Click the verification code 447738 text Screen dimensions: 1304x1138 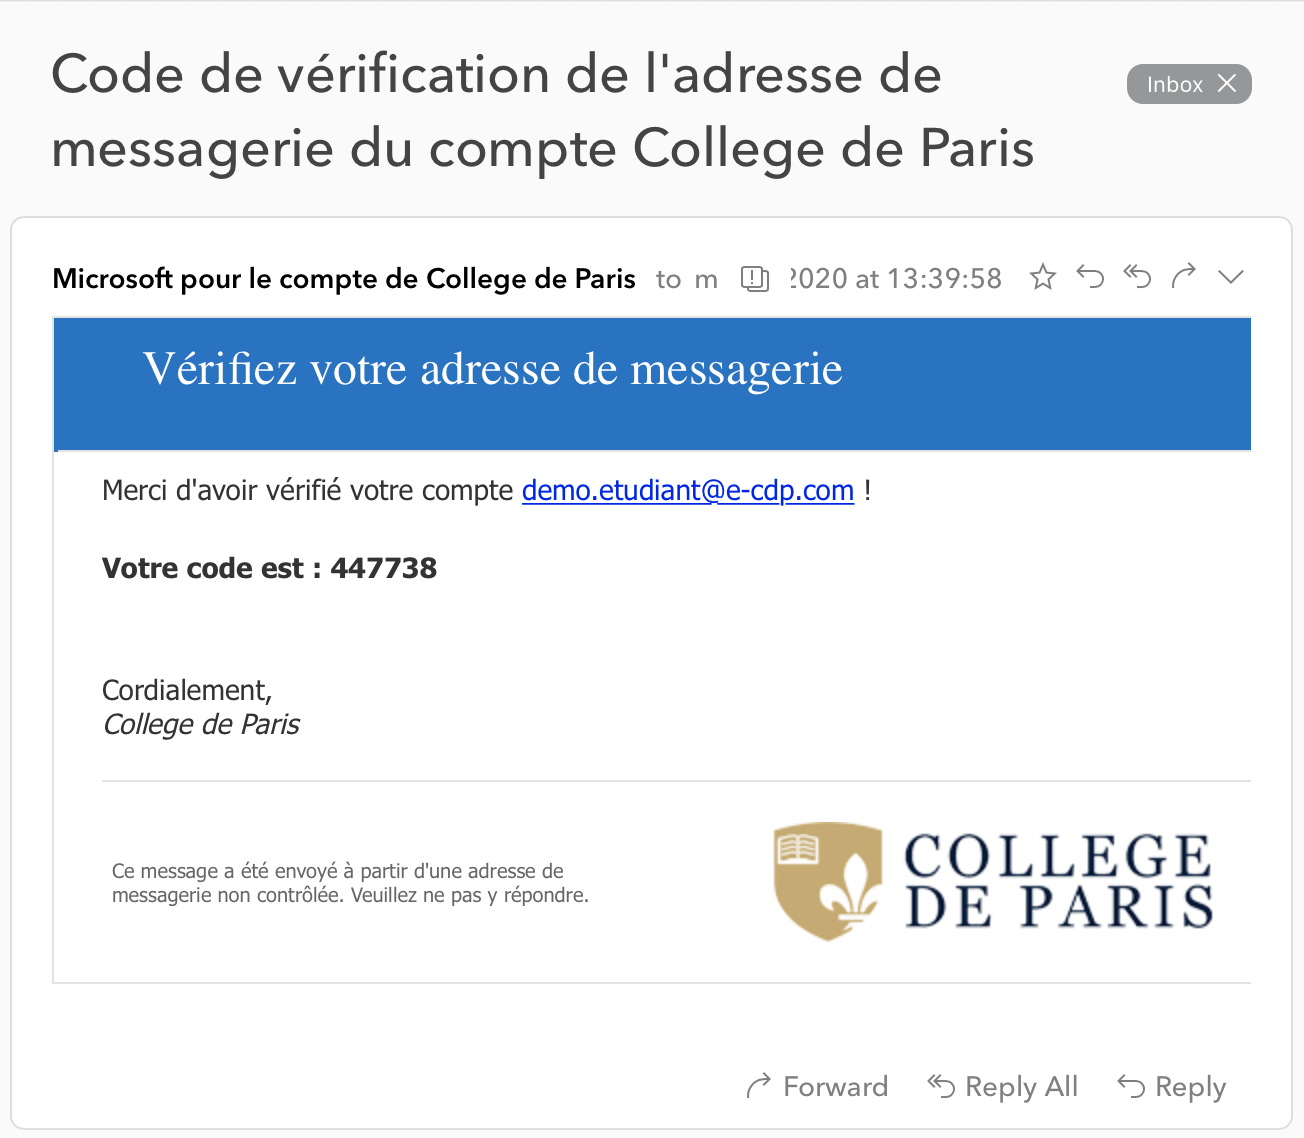[x=384, y=568]
